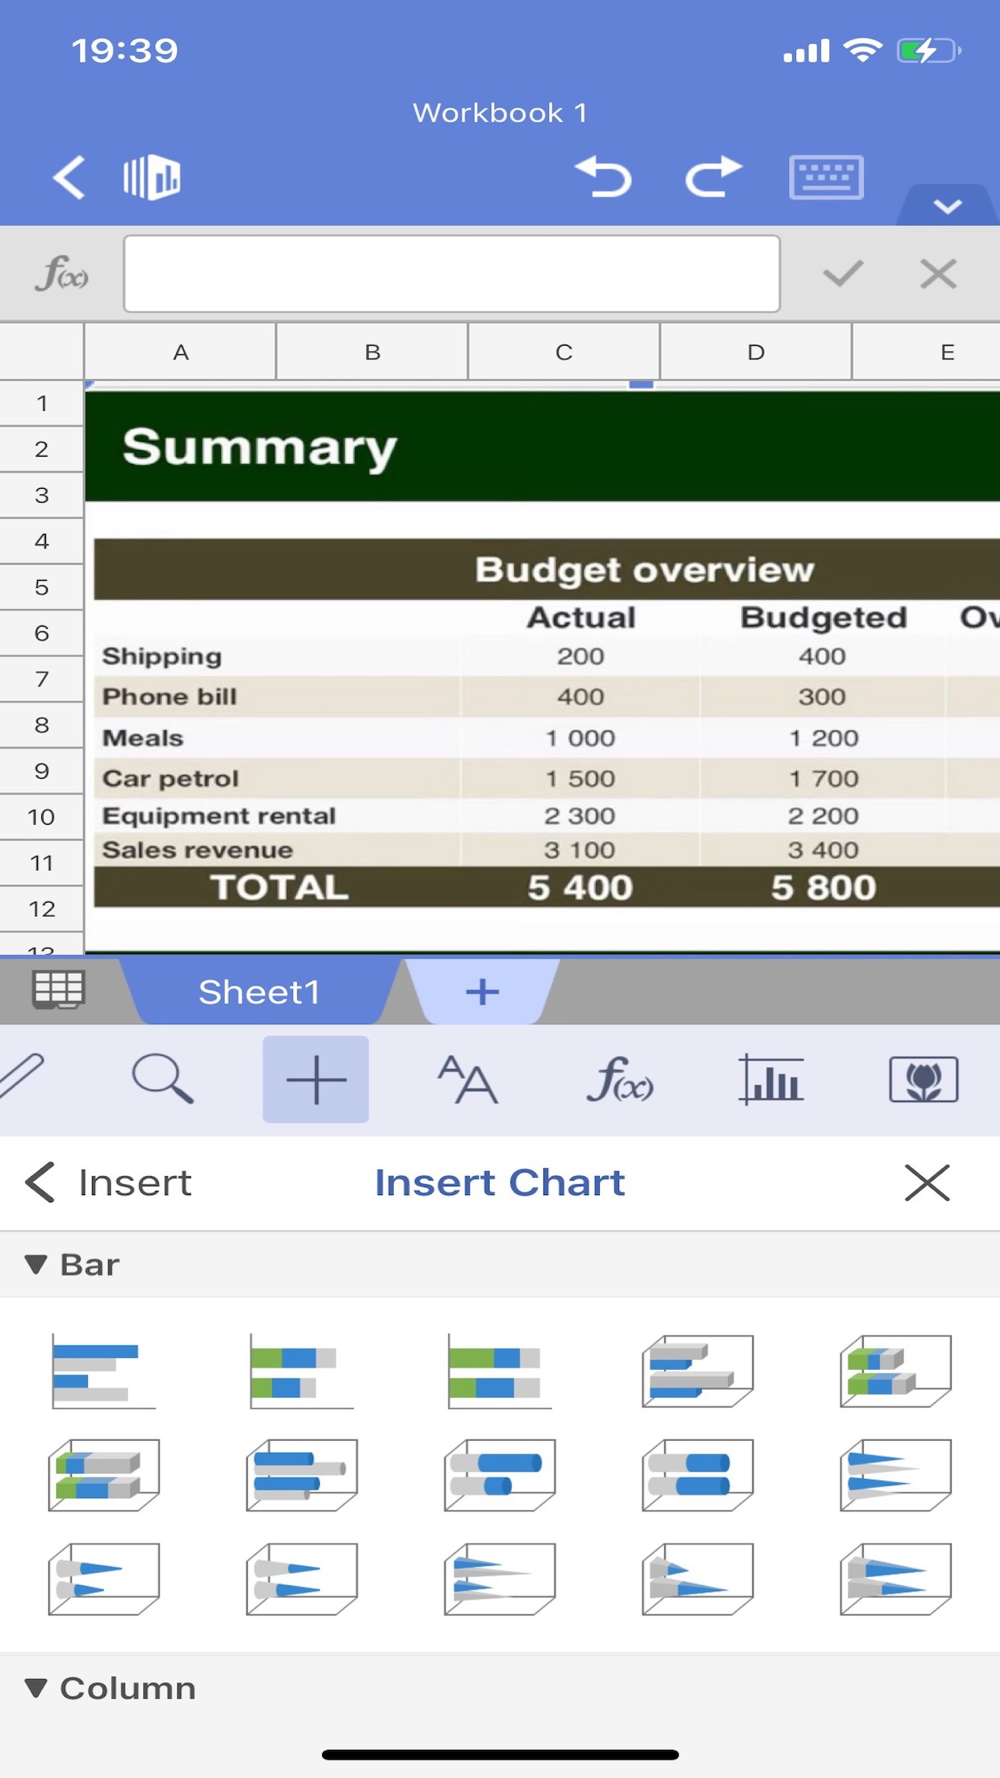Choose the 3D stacked bar chart
This screenshot has height=1778, width=1000.
896,1372
